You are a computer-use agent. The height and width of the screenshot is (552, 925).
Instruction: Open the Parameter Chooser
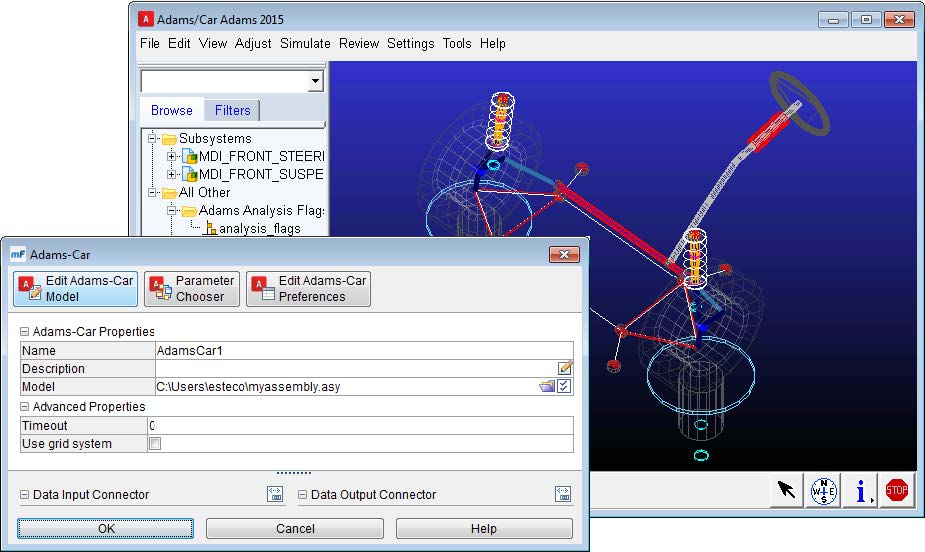[192, 288]
